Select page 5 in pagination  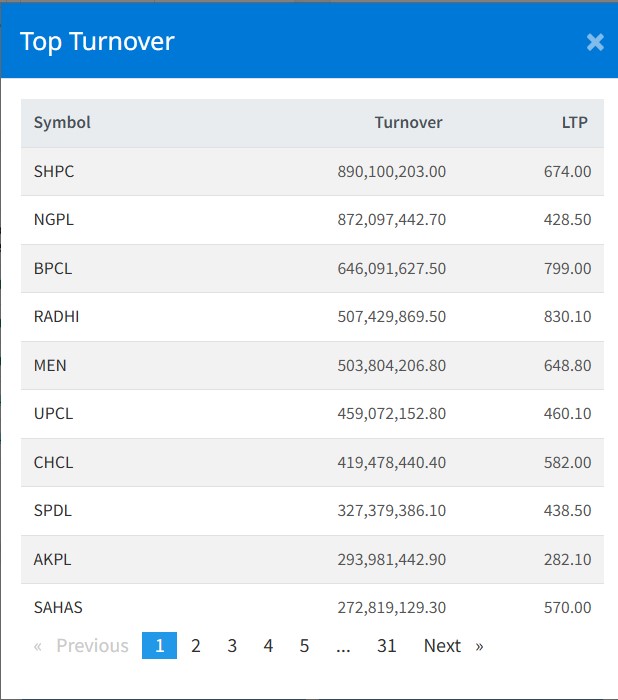click(x=304, y=646)
